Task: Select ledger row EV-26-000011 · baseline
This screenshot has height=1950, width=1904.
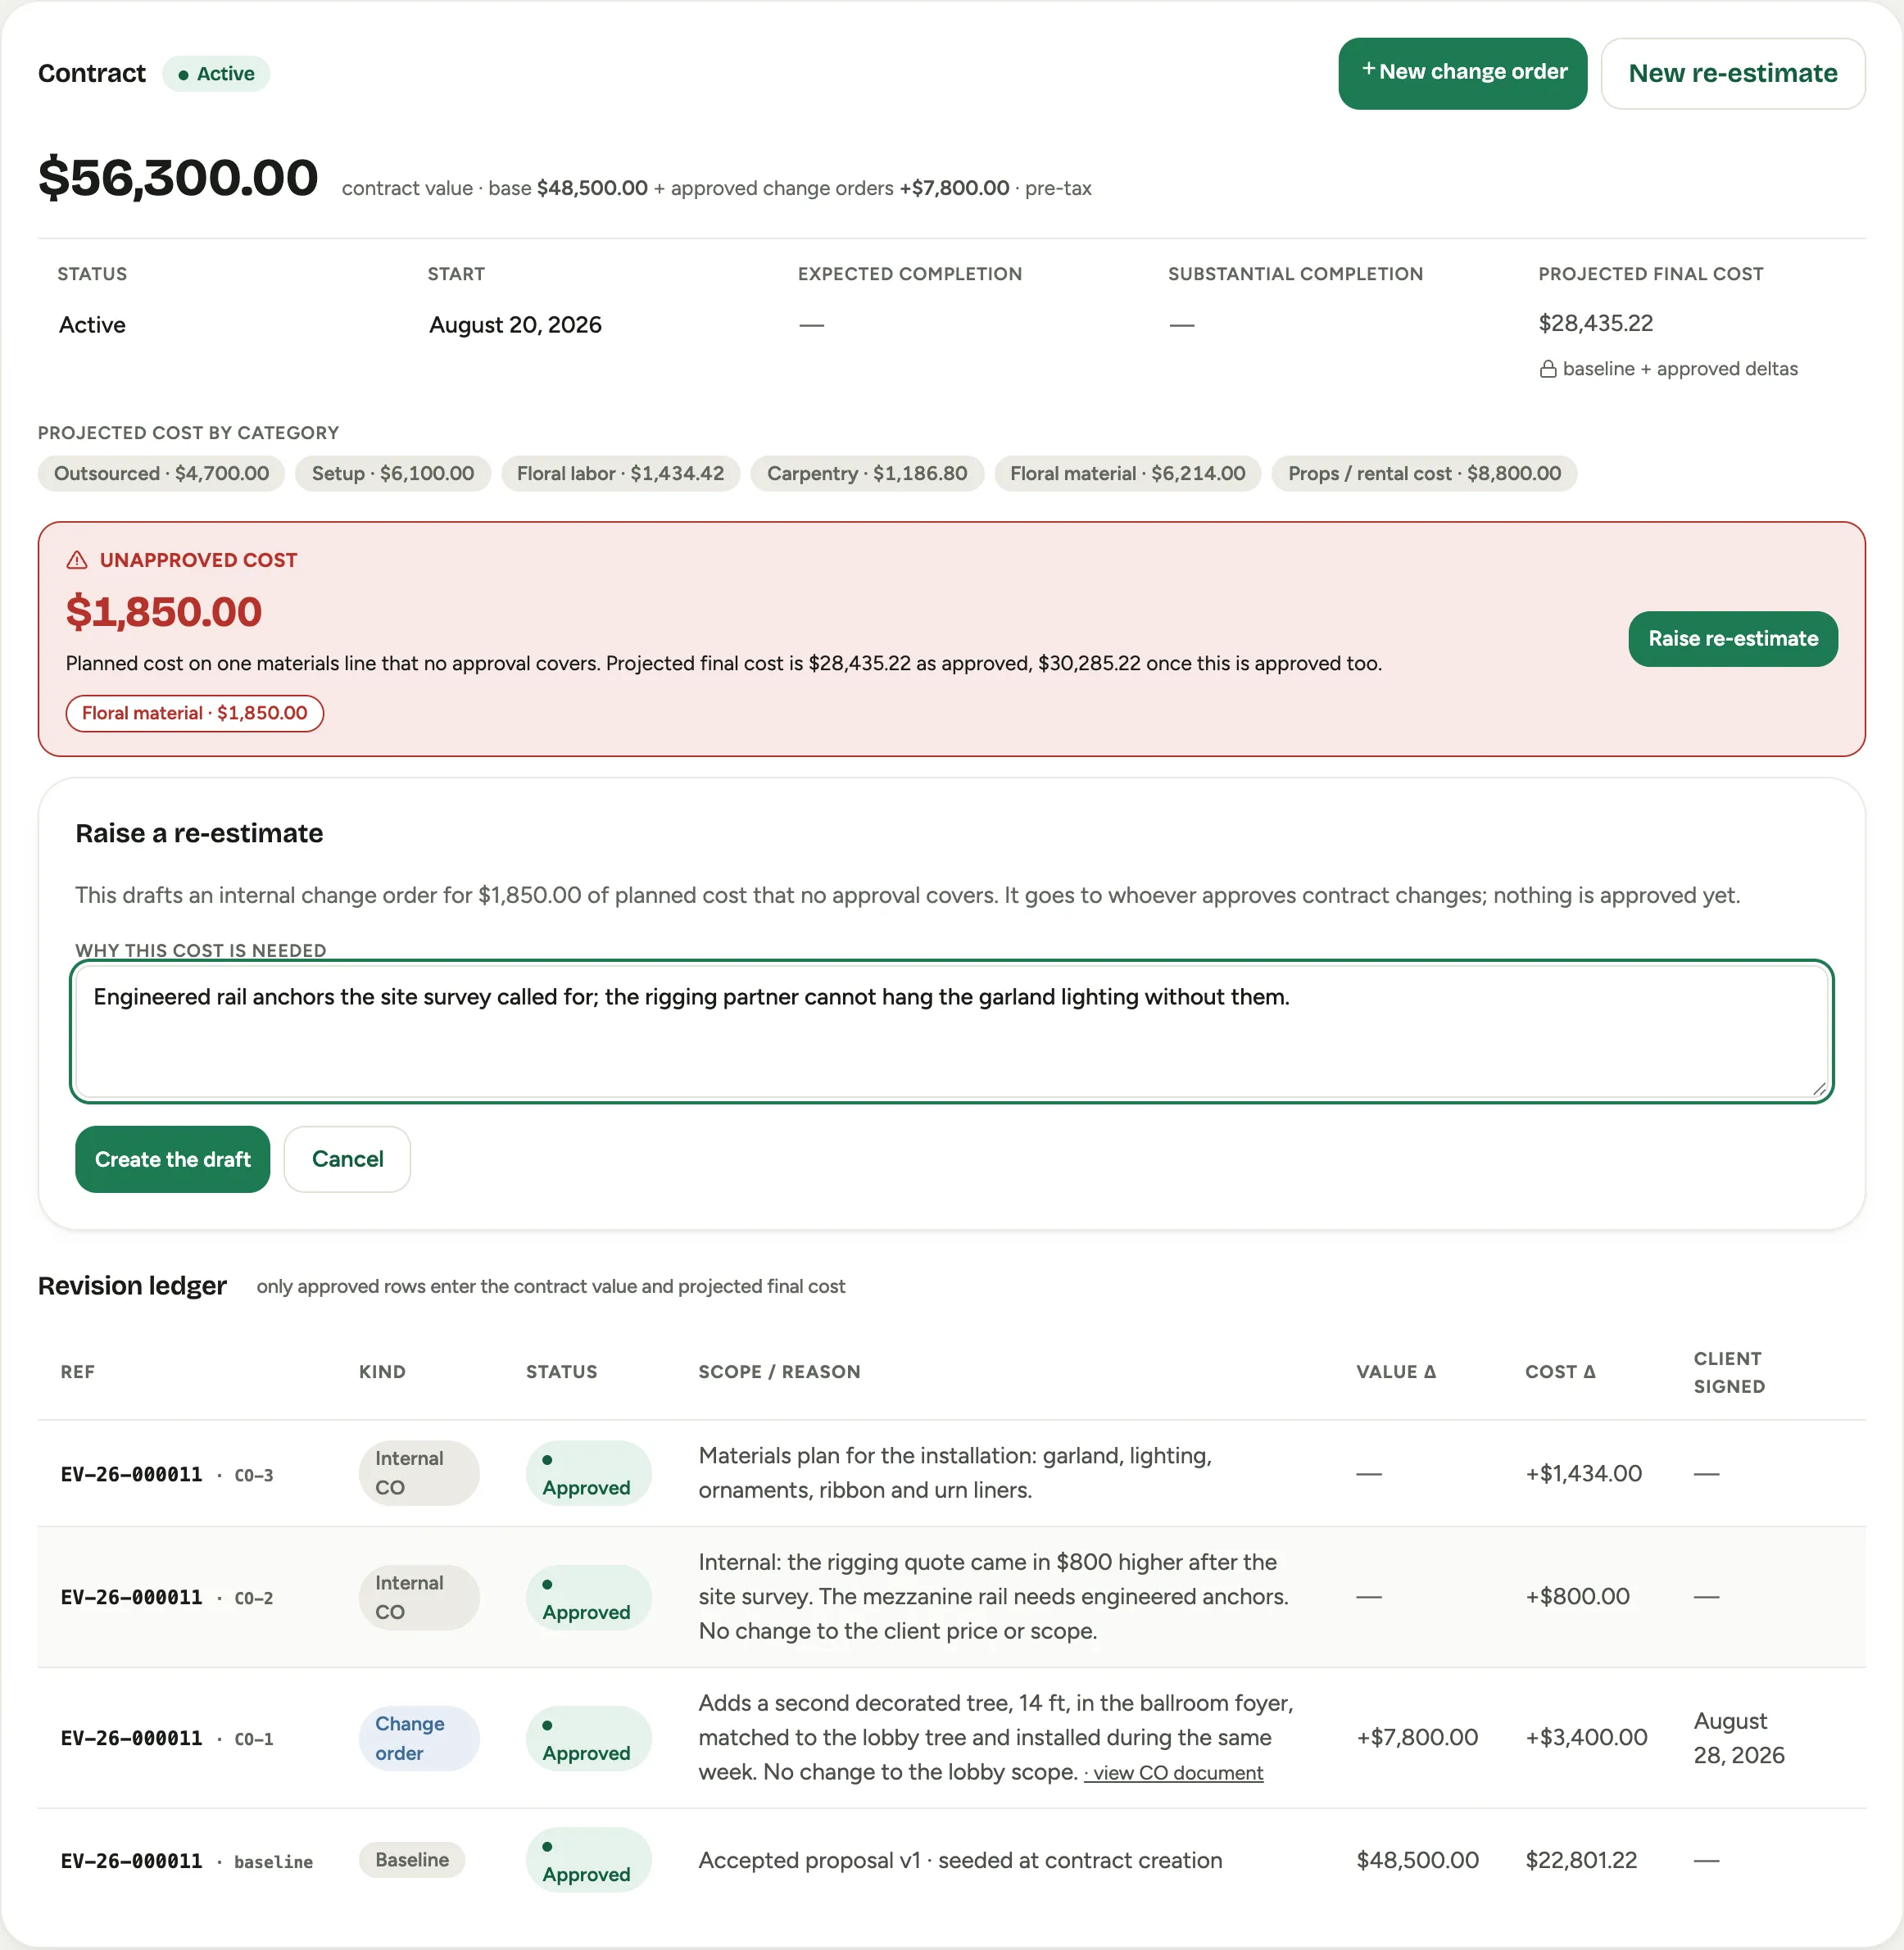Action: tap(951, 1860)
